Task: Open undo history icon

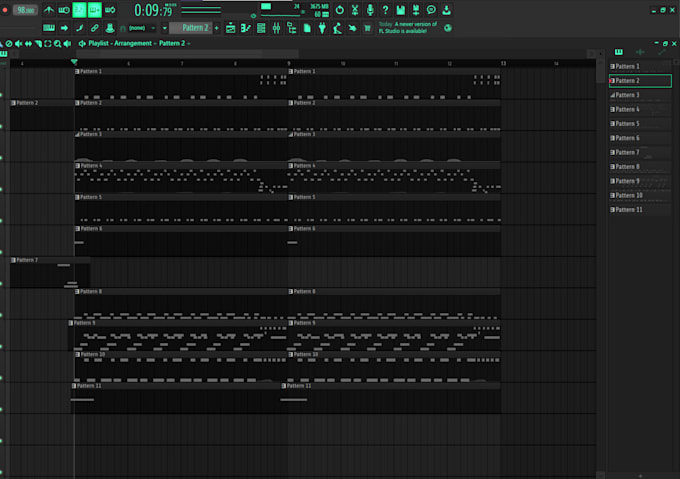Action: click(340, 10)
